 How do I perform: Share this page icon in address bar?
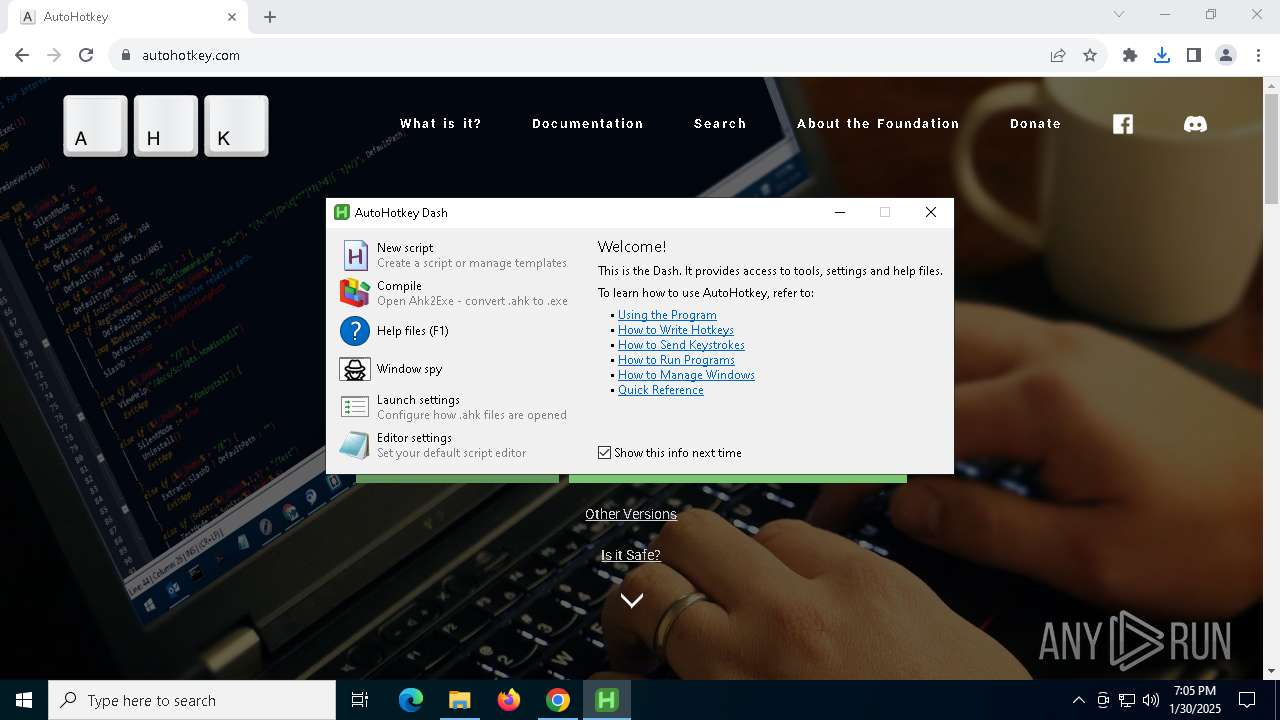click(x=1058, y=55)
